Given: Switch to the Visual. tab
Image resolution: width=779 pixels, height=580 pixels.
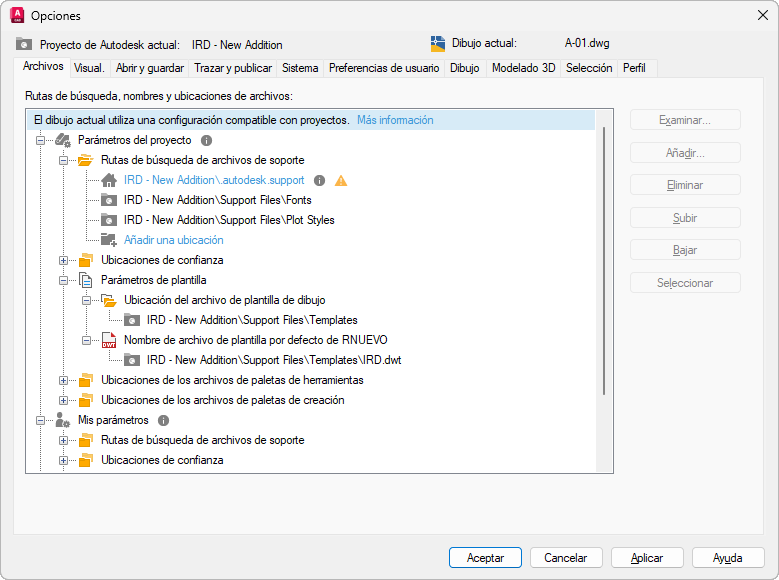Looking at the screenshot, I should [x=89, y=68].
